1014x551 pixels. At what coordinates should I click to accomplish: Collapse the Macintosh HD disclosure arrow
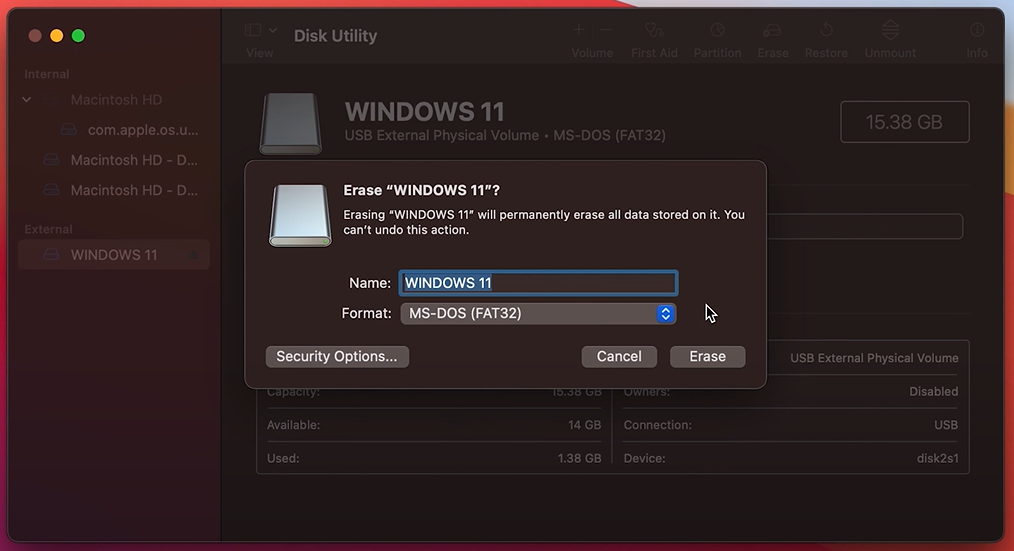coord(27,100)
